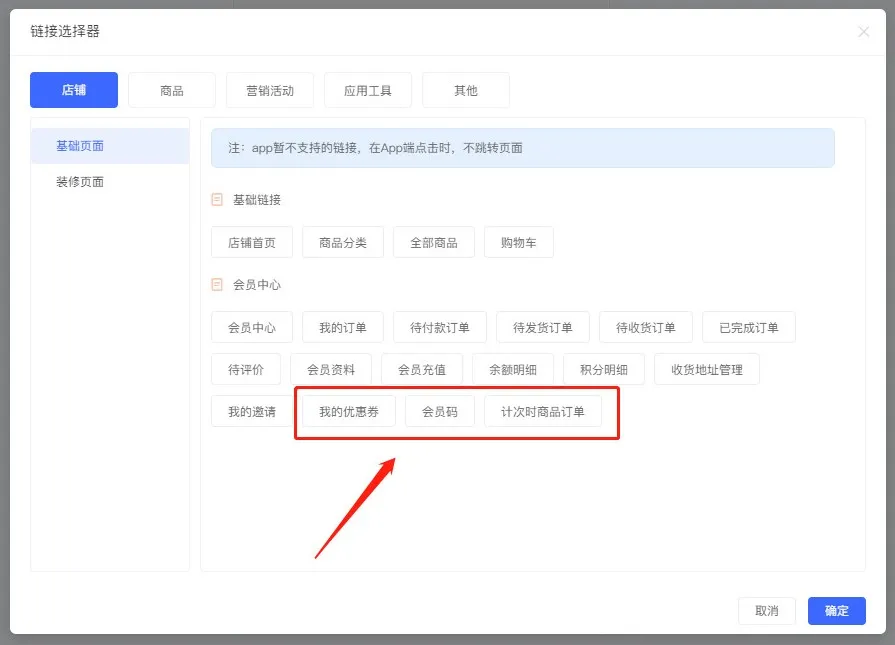Choose 我的优惠券 link
Viewport: 895px width, 645px height.
(x=349, y=412)
